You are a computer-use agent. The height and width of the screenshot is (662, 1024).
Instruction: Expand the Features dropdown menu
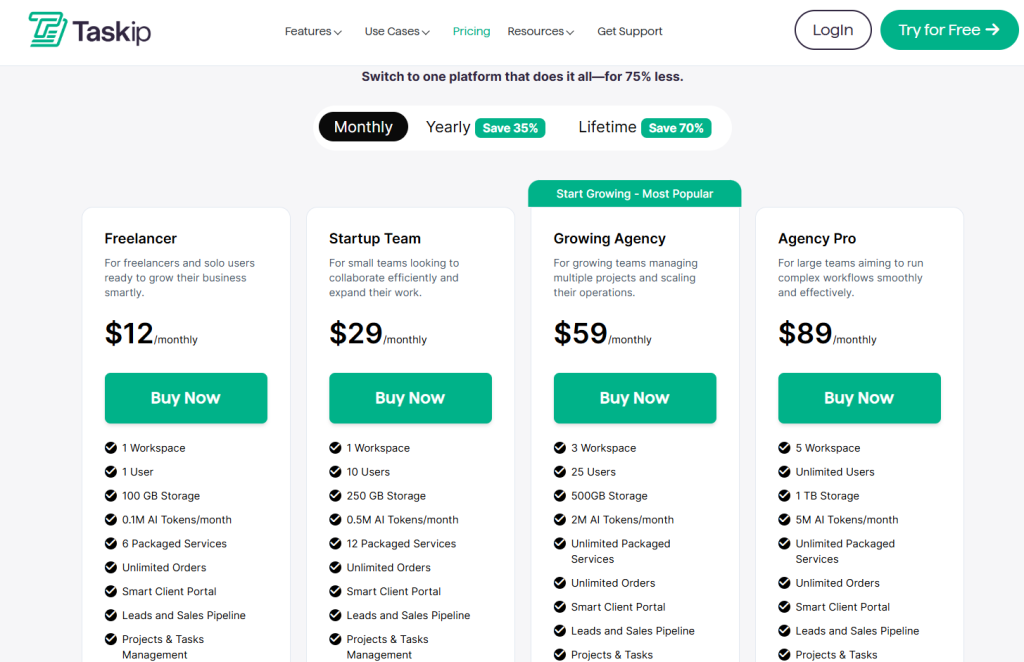point(313,31)
